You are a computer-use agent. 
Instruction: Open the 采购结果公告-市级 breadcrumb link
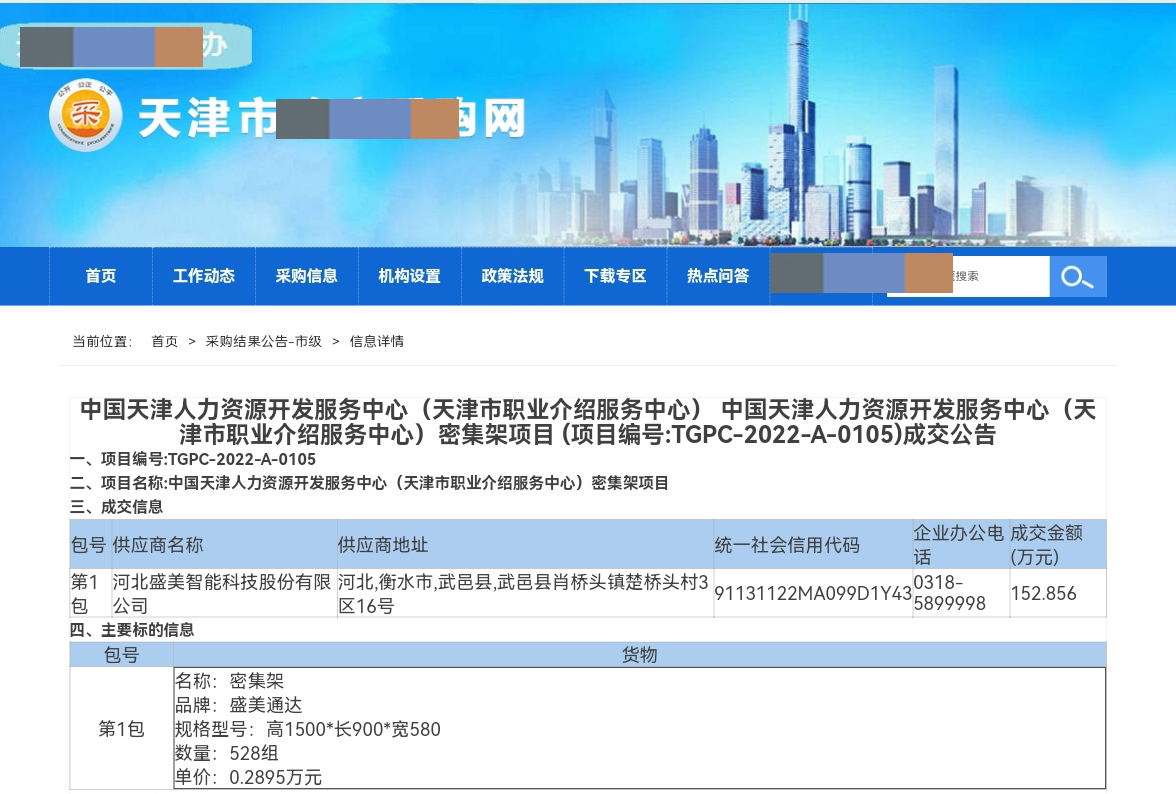coord(264,341)
